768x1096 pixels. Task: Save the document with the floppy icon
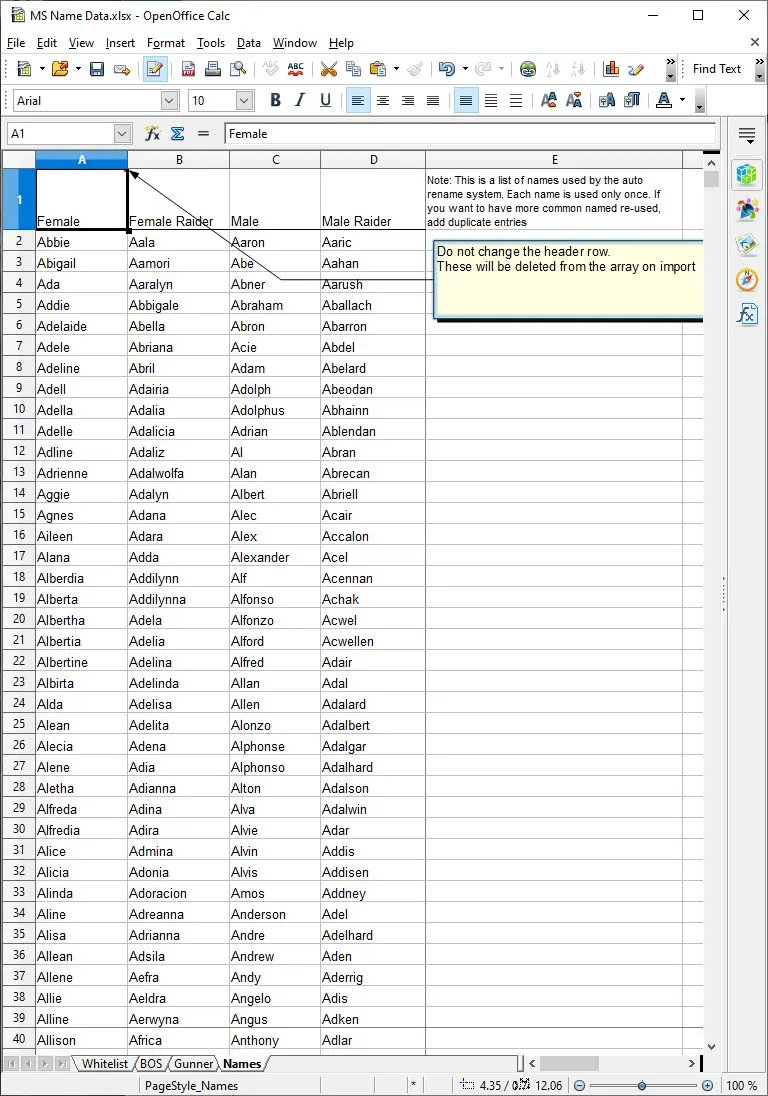(x=97, y=68)
